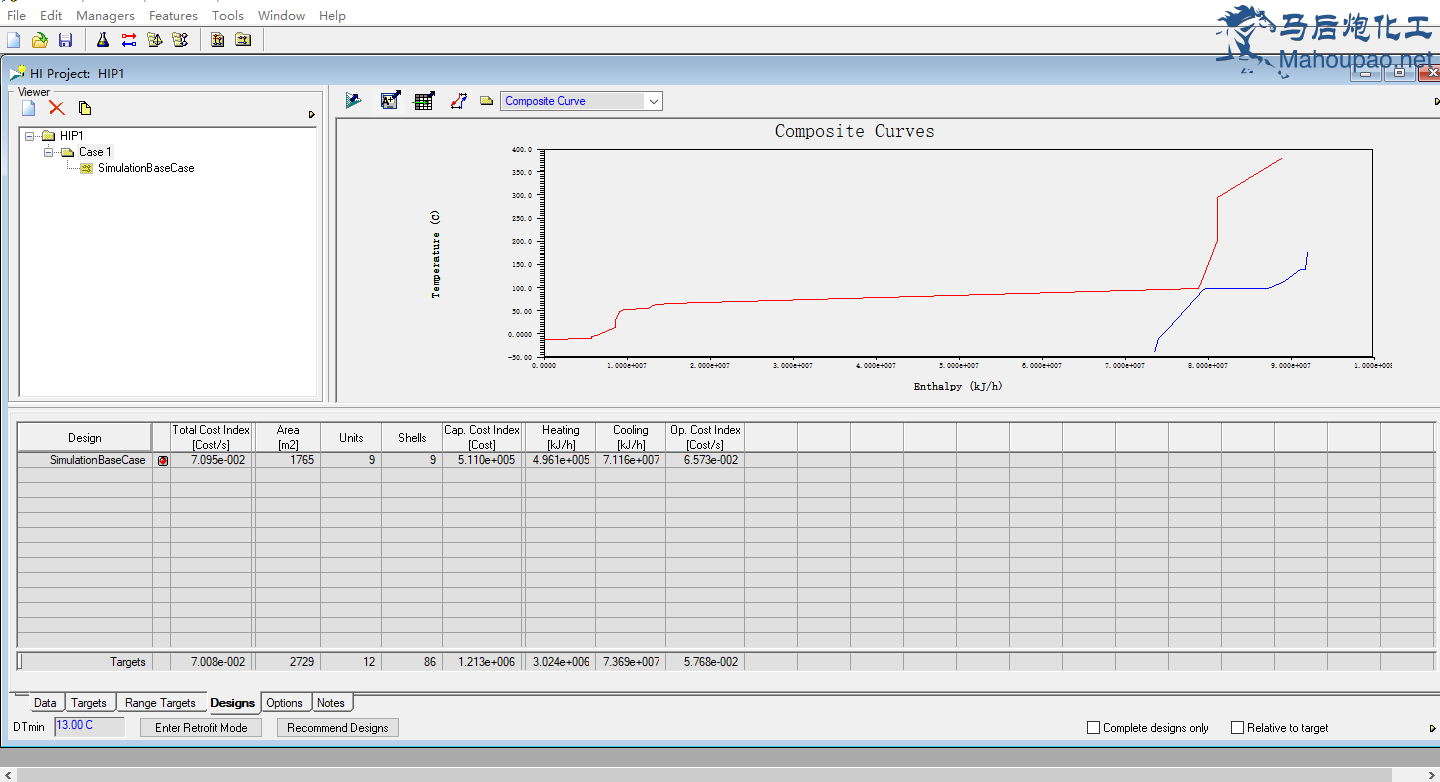This screenshot has height=782, width=1440.
Task: Open the File menu
Action: 16,15
